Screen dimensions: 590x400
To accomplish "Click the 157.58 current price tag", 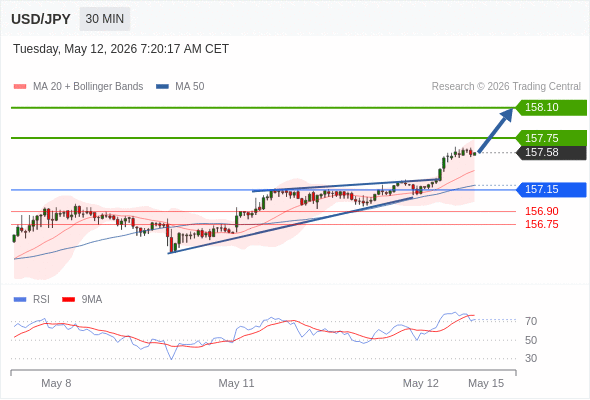I will pyautogui.click(x=551, y=152).
